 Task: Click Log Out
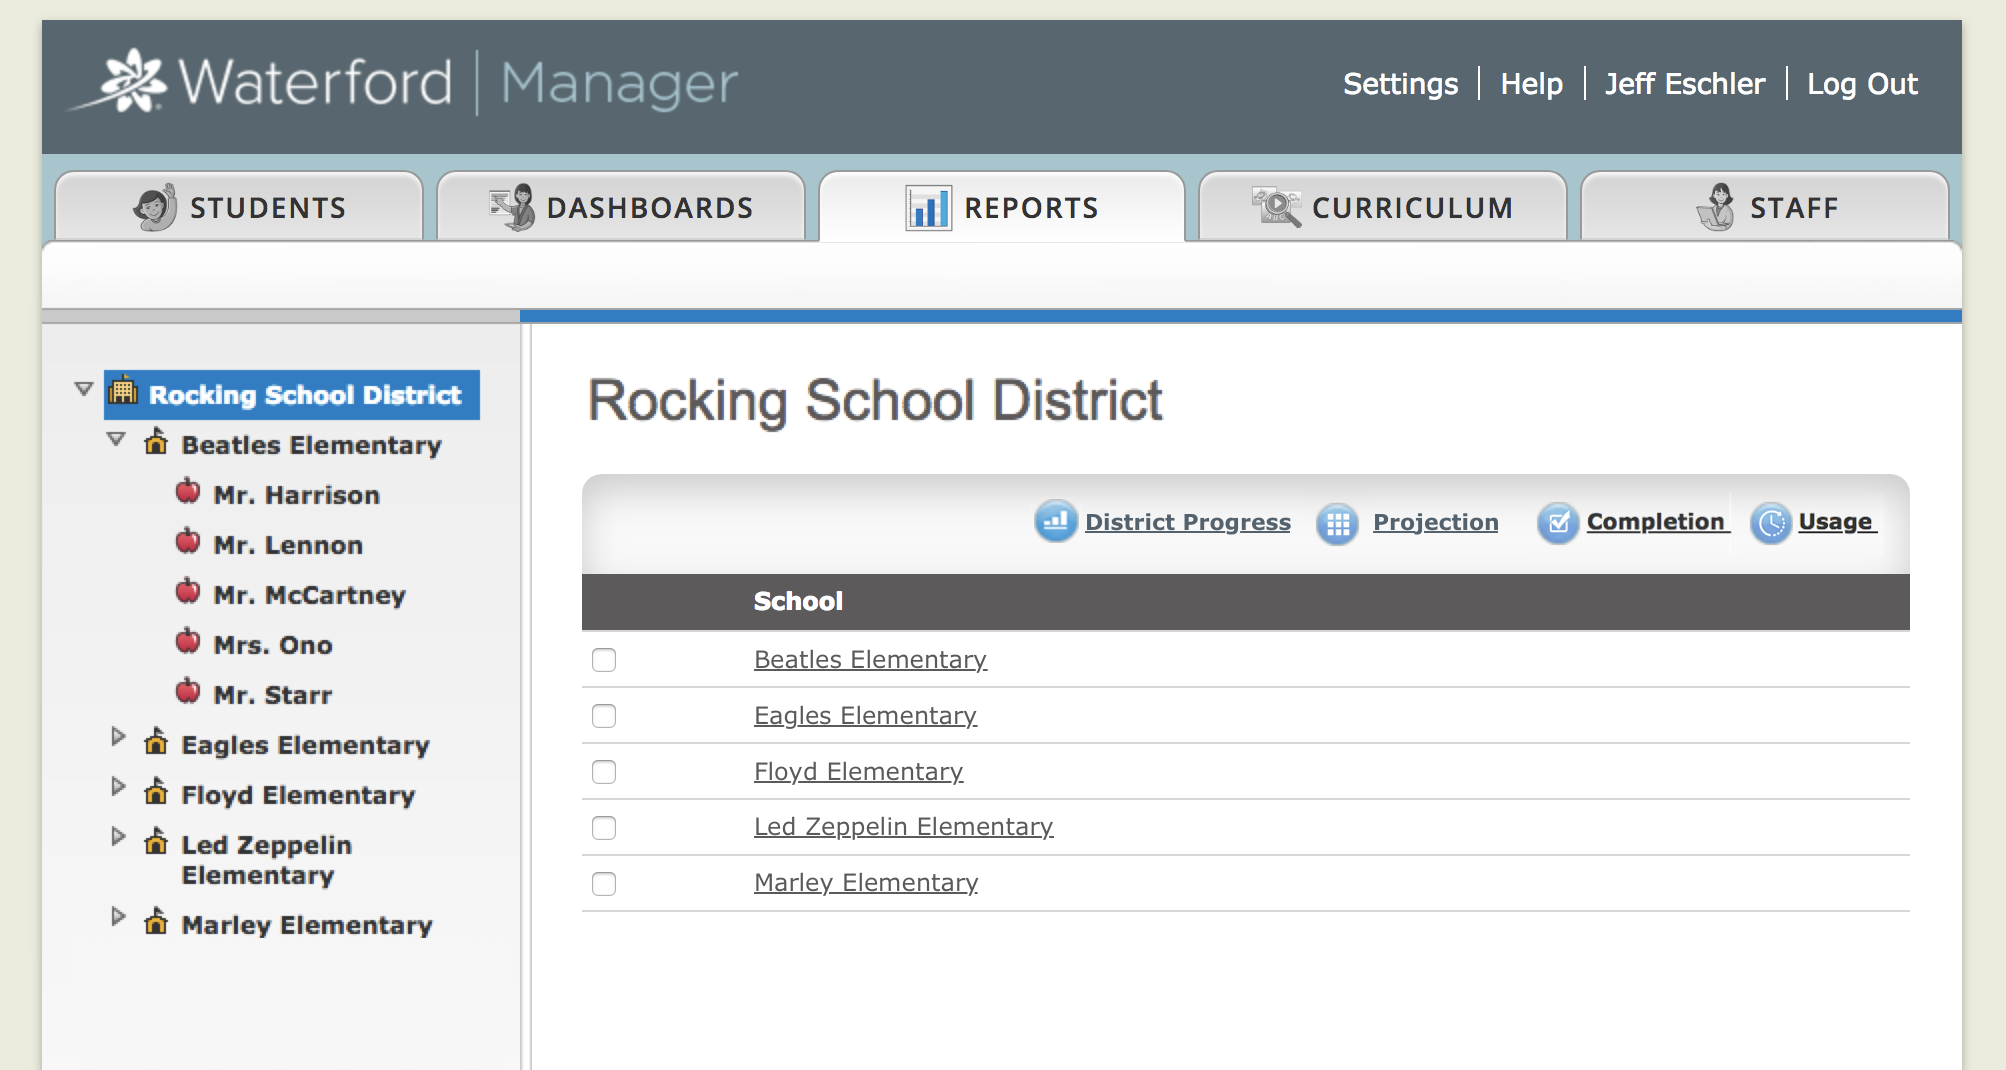[1862, 84]
